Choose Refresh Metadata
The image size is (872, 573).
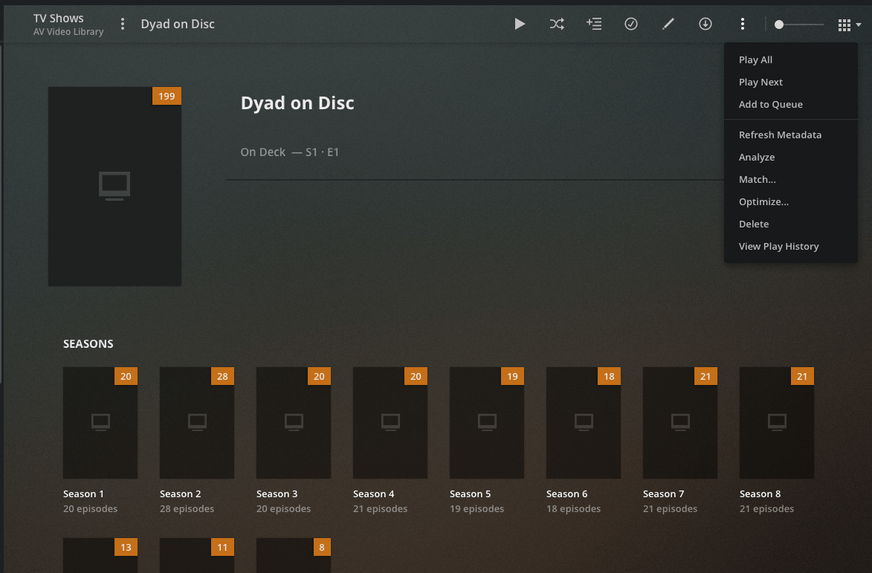pos(790,135)
